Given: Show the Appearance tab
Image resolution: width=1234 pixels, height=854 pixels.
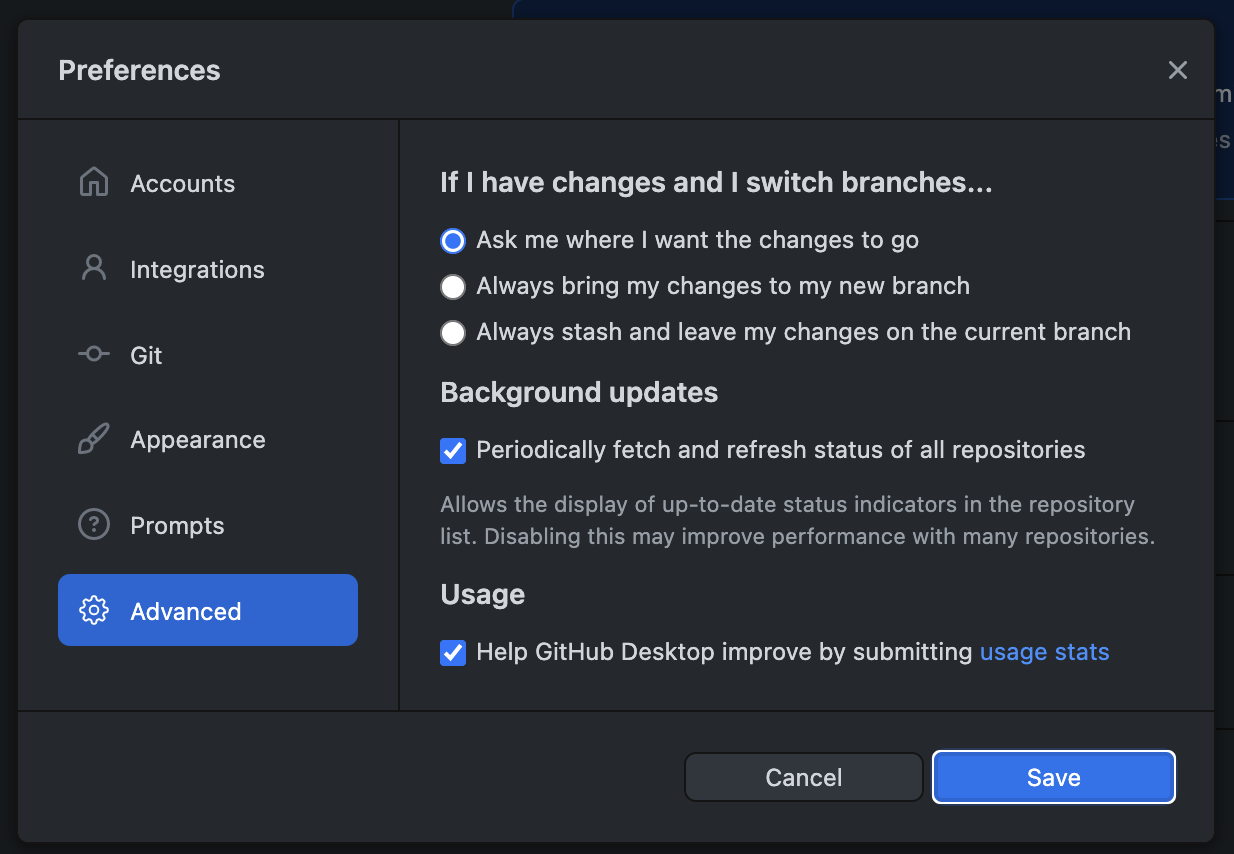Looking at the screenshot, I should pos(208,440).
